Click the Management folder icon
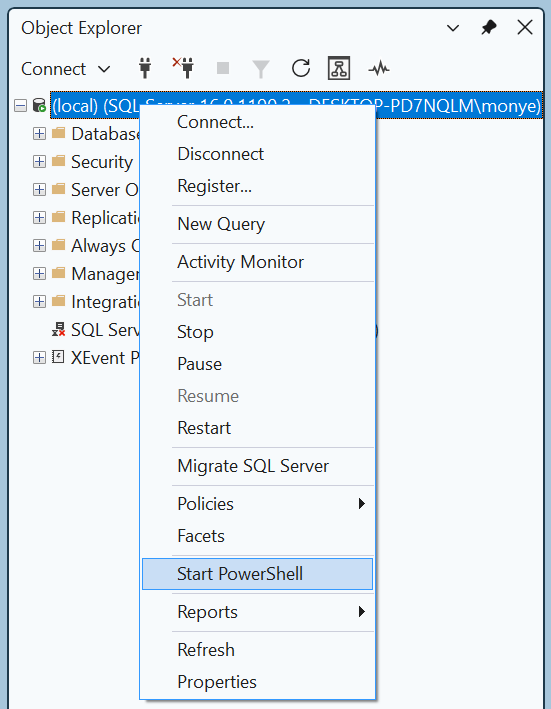Viewport: 551px width, 709px height. (x=58, y=274)
